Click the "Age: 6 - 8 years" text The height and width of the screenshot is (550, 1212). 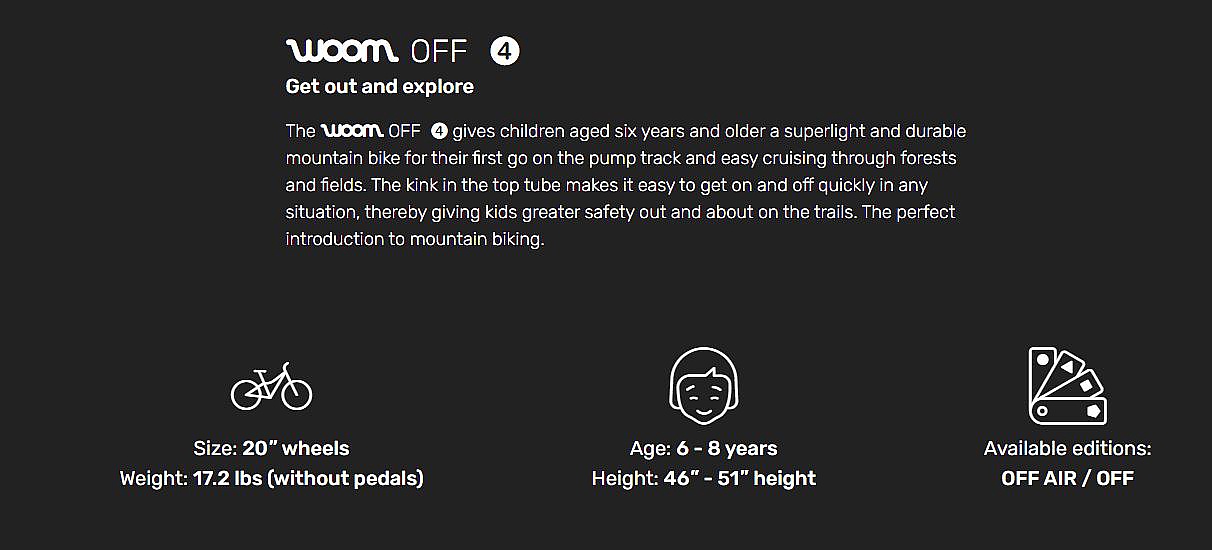tap(703, 448)
